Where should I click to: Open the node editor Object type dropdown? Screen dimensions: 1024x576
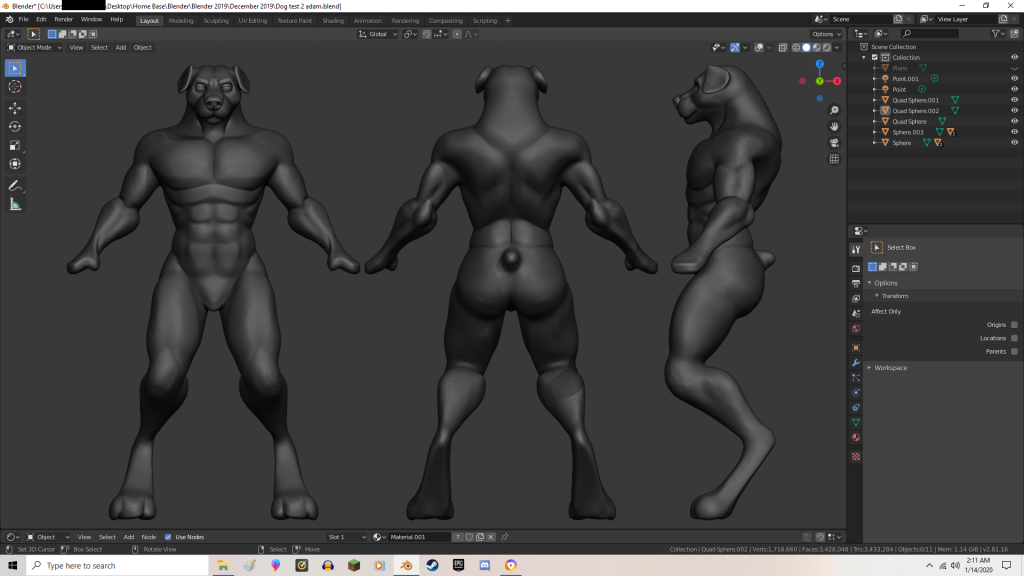[x=48, y=537]
